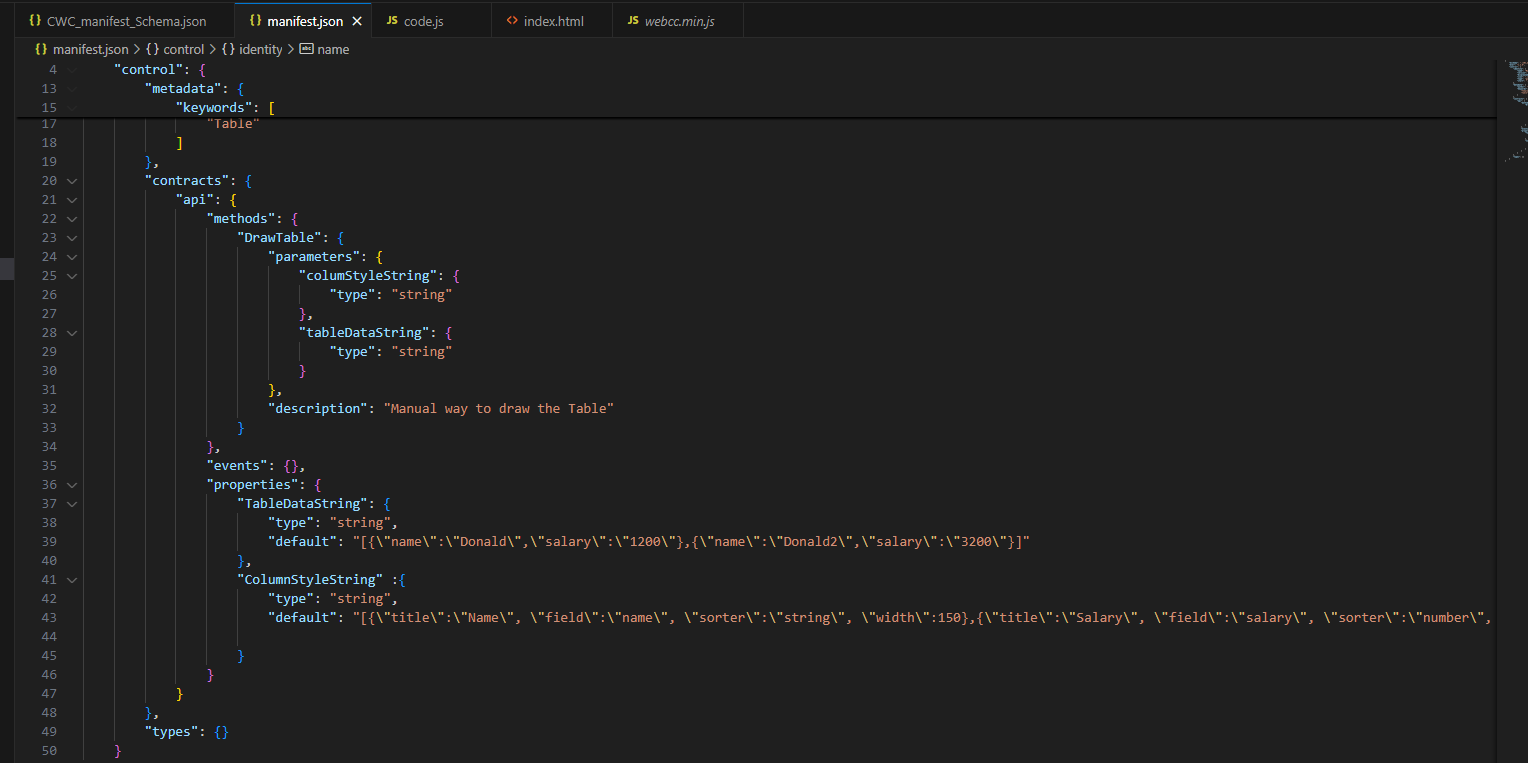
Task: Fold the "api" object at line 21
Action: click(x=71, y=200)
